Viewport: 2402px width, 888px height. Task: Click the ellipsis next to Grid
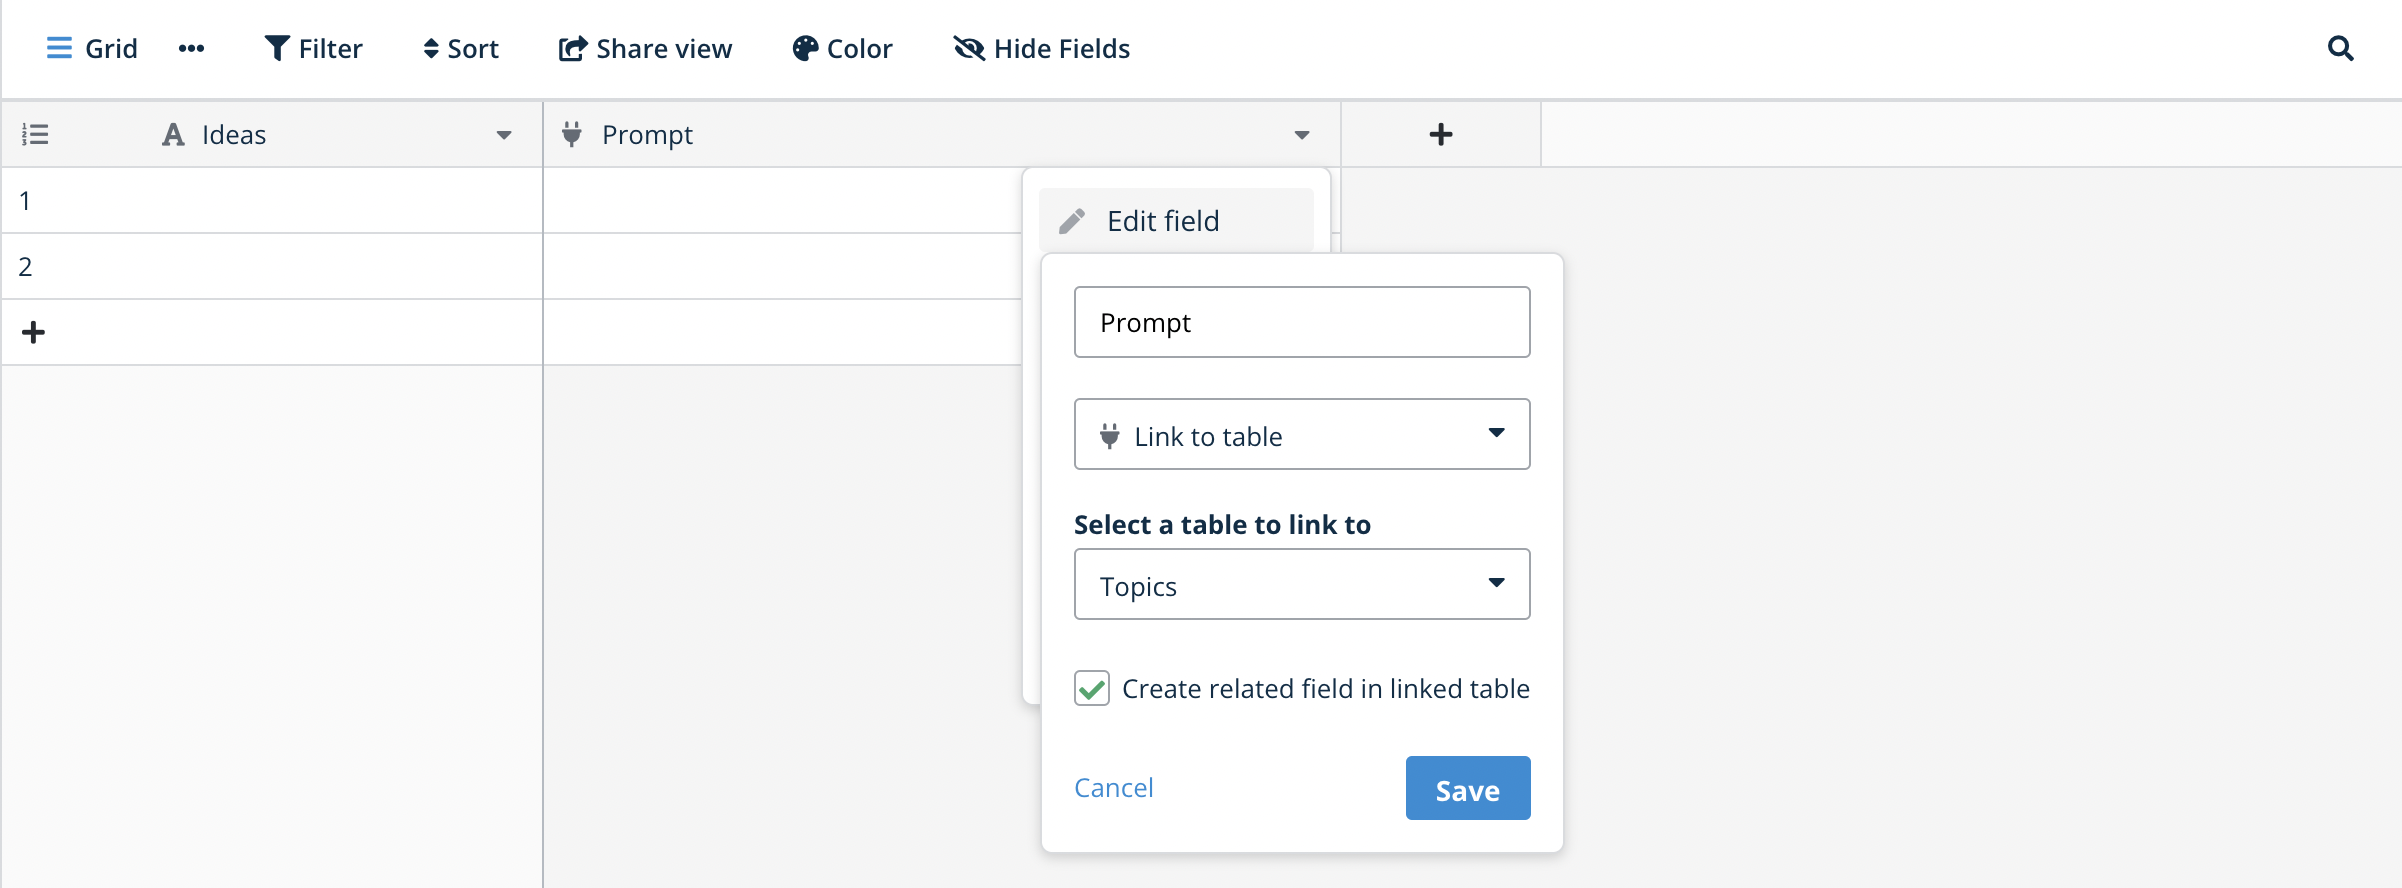191,47
